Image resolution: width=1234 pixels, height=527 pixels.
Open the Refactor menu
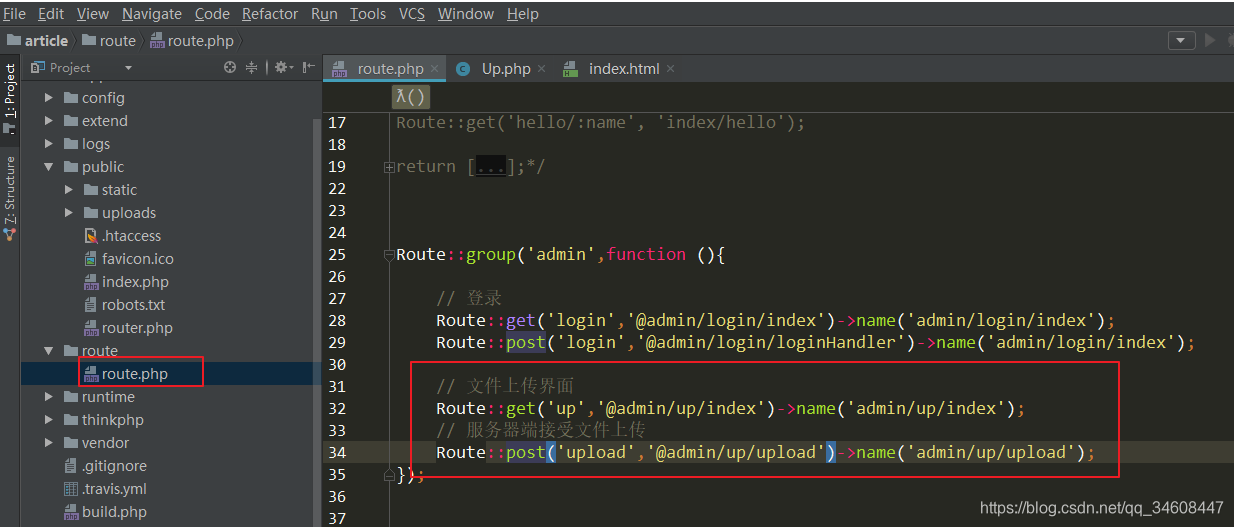click(270, 14)
